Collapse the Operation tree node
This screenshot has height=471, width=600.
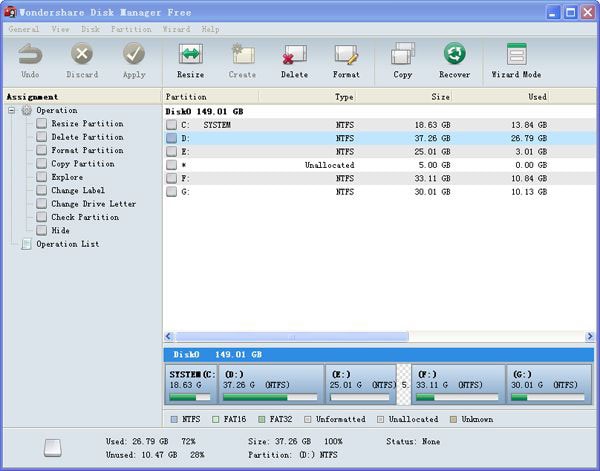coord(11,111)
